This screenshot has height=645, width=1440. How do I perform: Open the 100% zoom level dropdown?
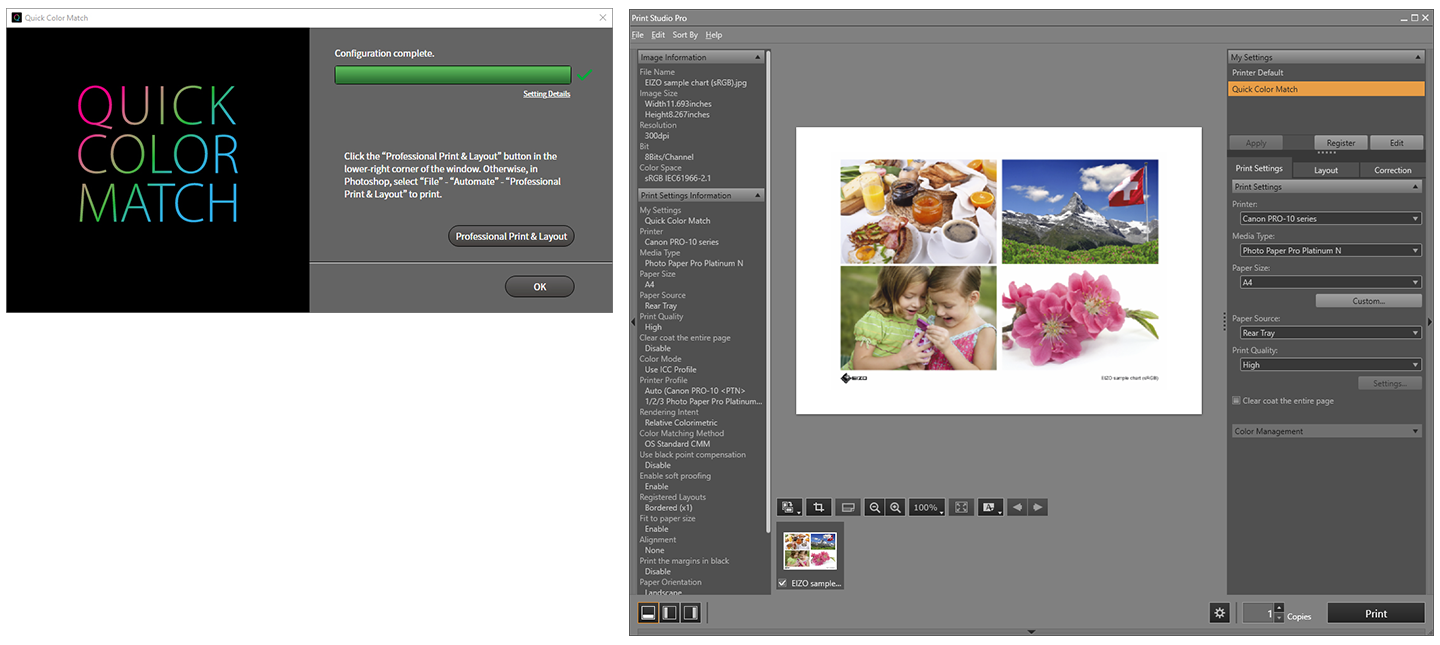click(x=927, y=507)
